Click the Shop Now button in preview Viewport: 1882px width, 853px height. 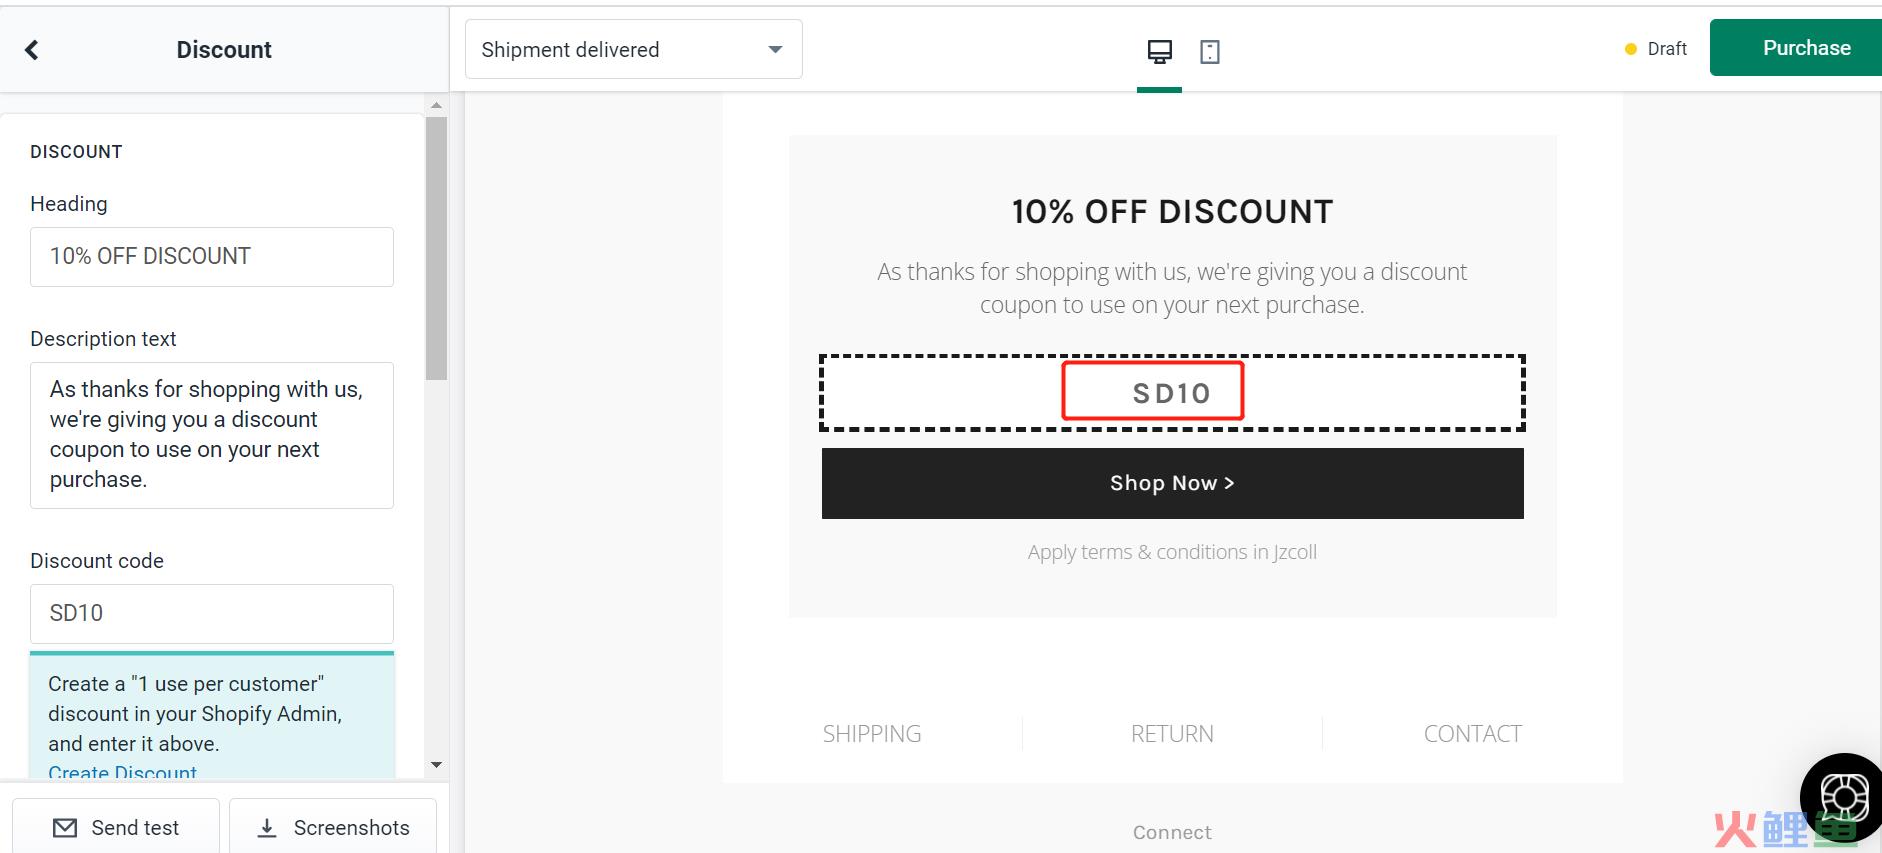point(1172,483)
